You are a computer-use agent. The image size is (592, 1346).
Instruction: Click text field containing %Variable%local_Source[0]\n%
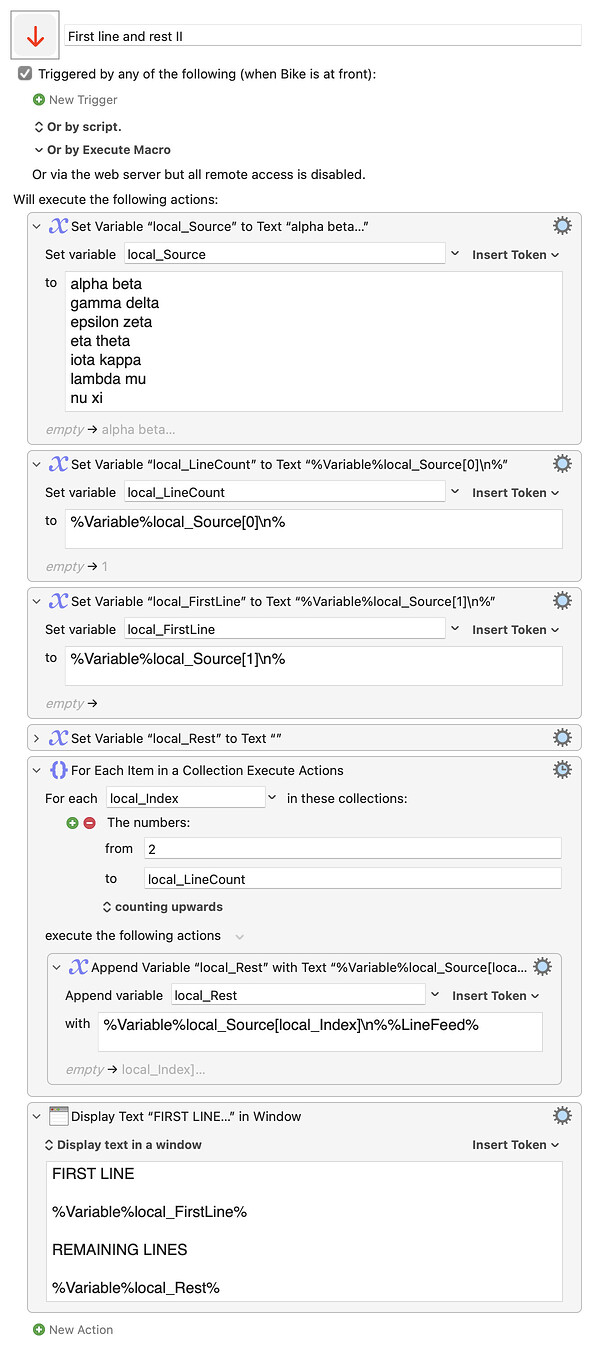314,529
